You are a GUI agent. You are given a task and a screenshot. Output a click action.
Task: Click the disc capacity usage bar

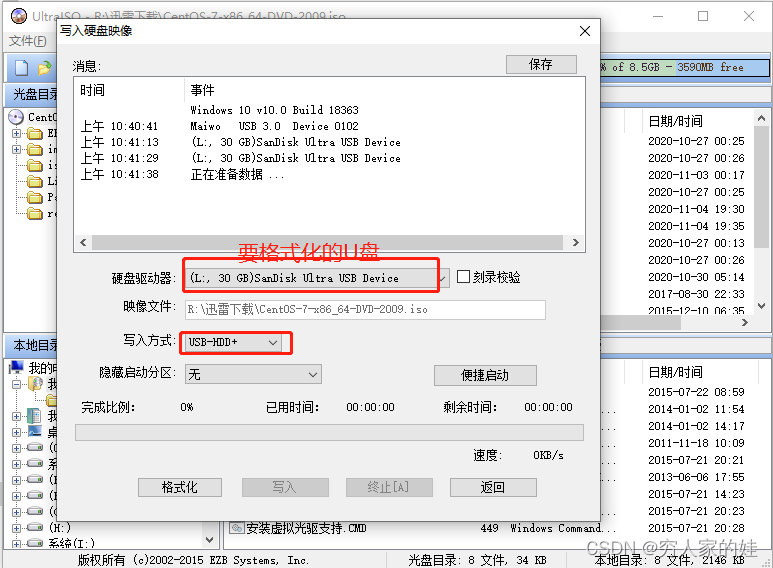[x=684, y=68]
